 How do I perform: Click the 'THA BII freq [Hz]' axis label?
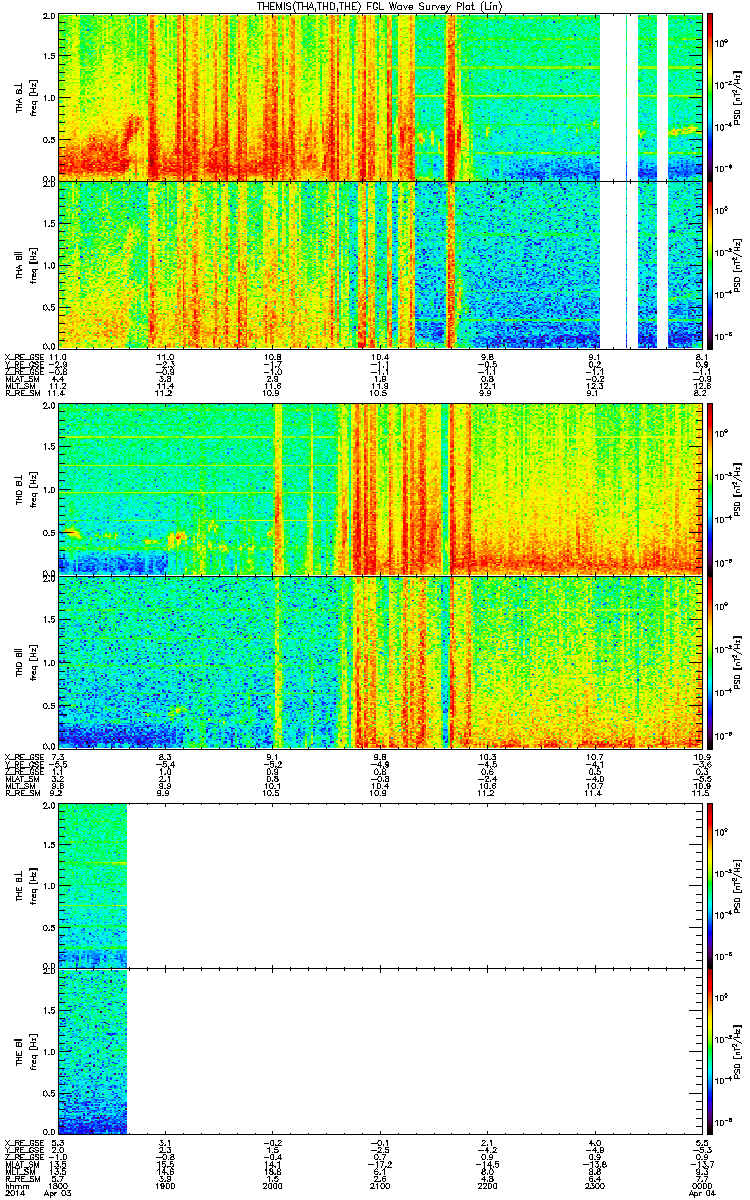[x=27, y=263]
